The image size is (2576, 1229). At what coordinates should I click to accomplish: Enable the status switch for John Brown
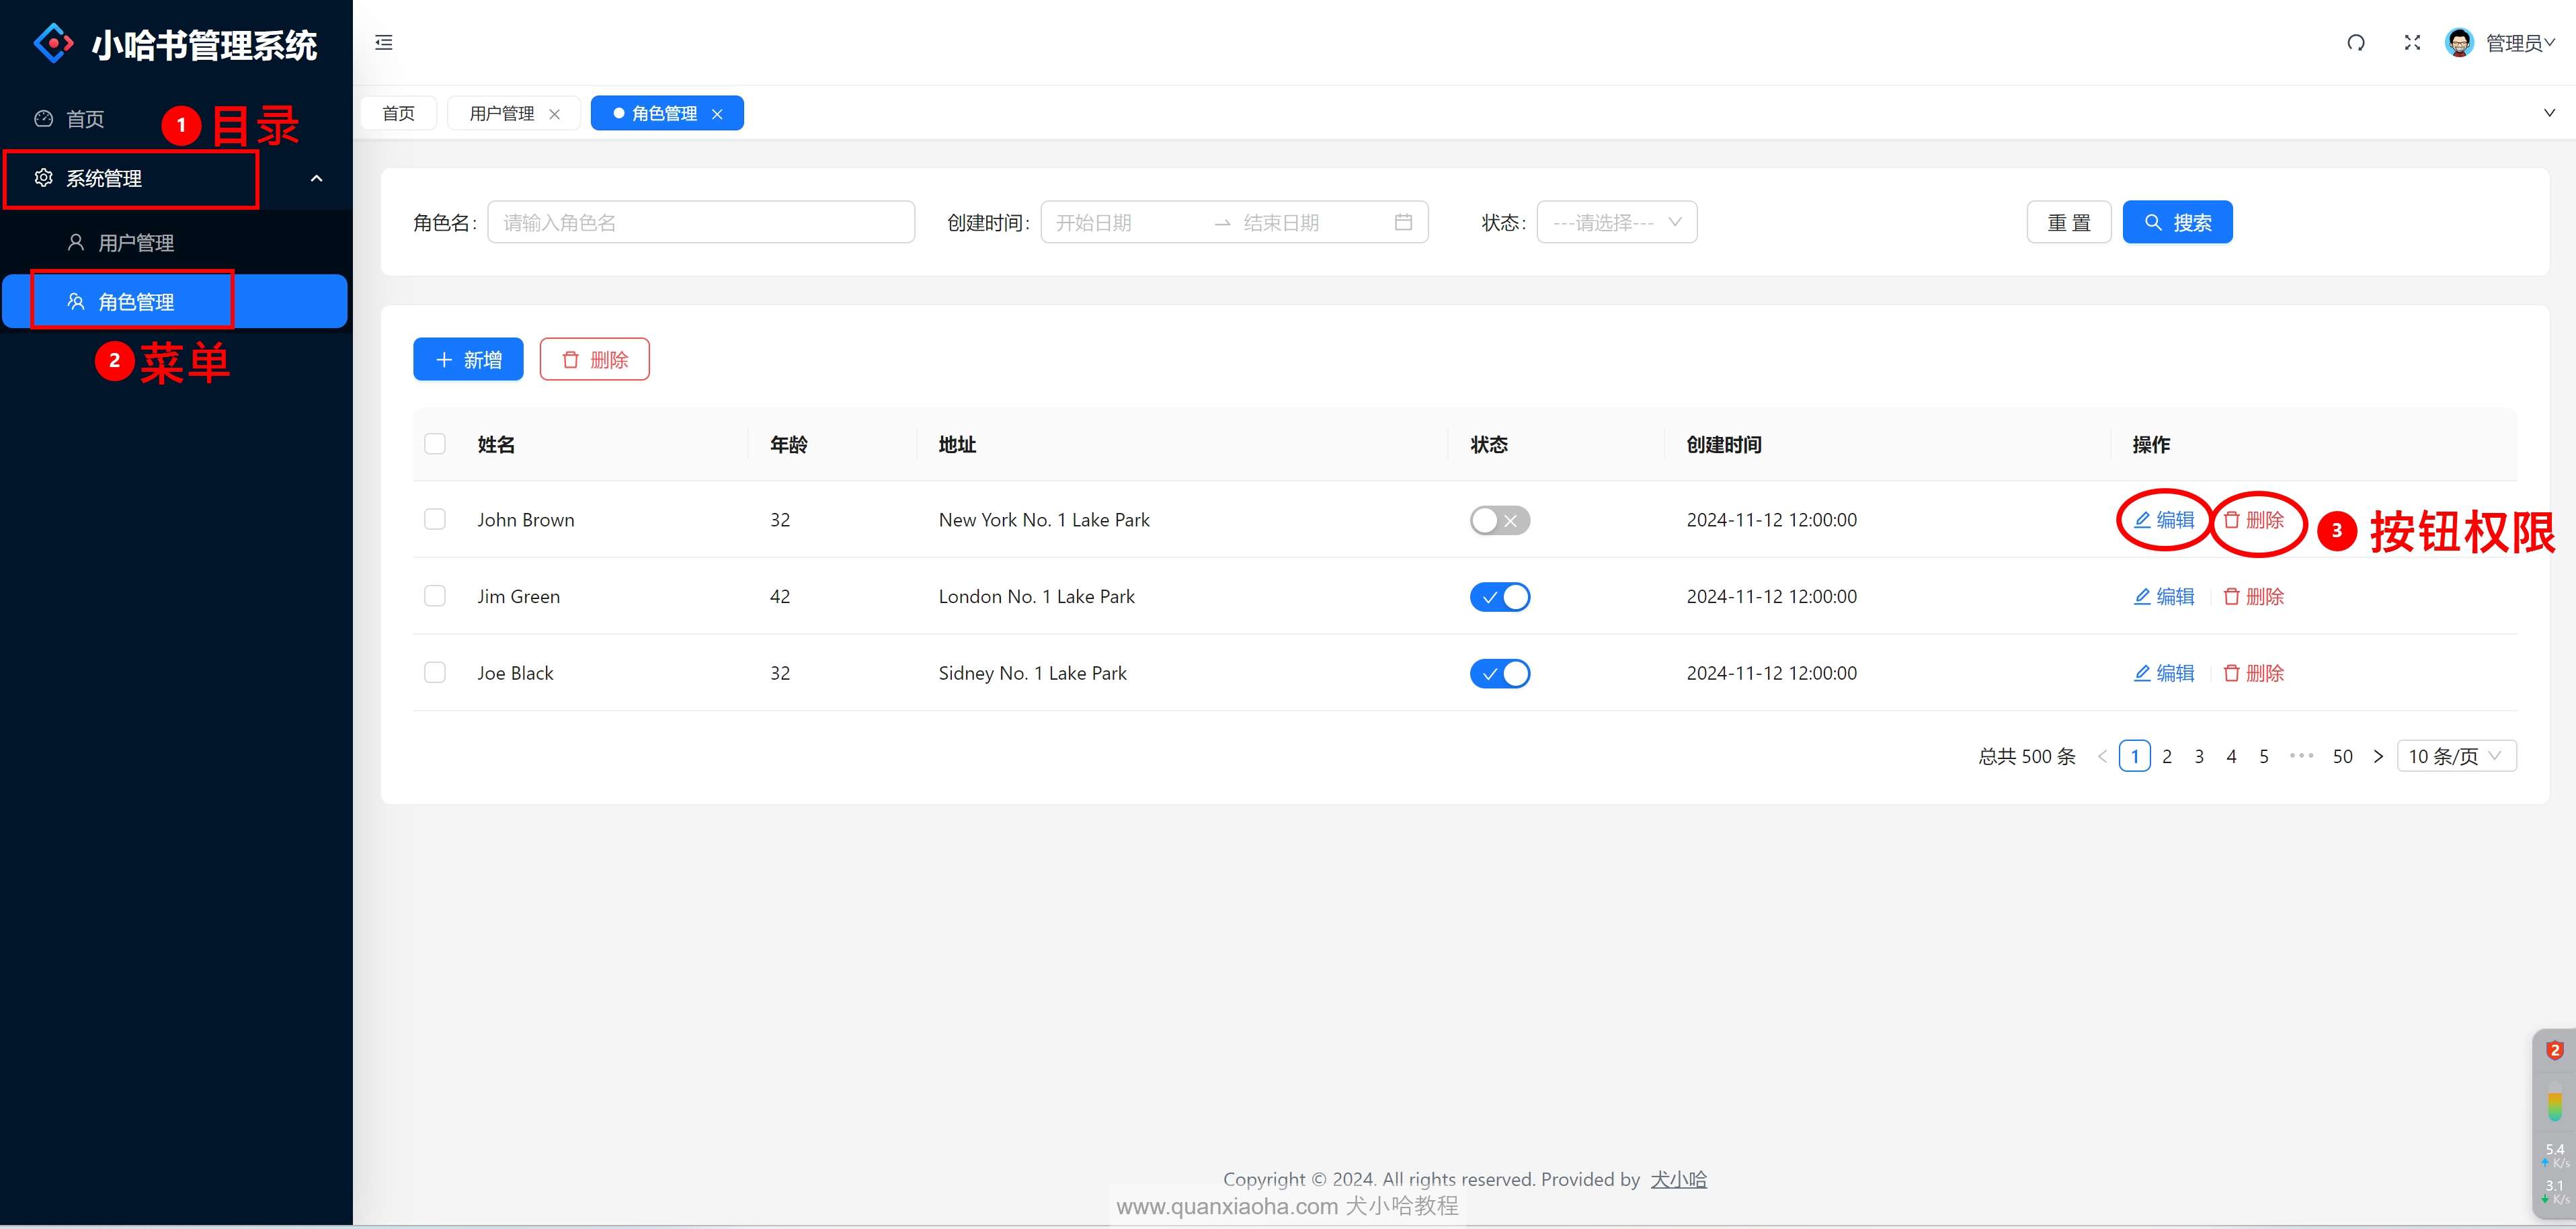coord(1499,520)
